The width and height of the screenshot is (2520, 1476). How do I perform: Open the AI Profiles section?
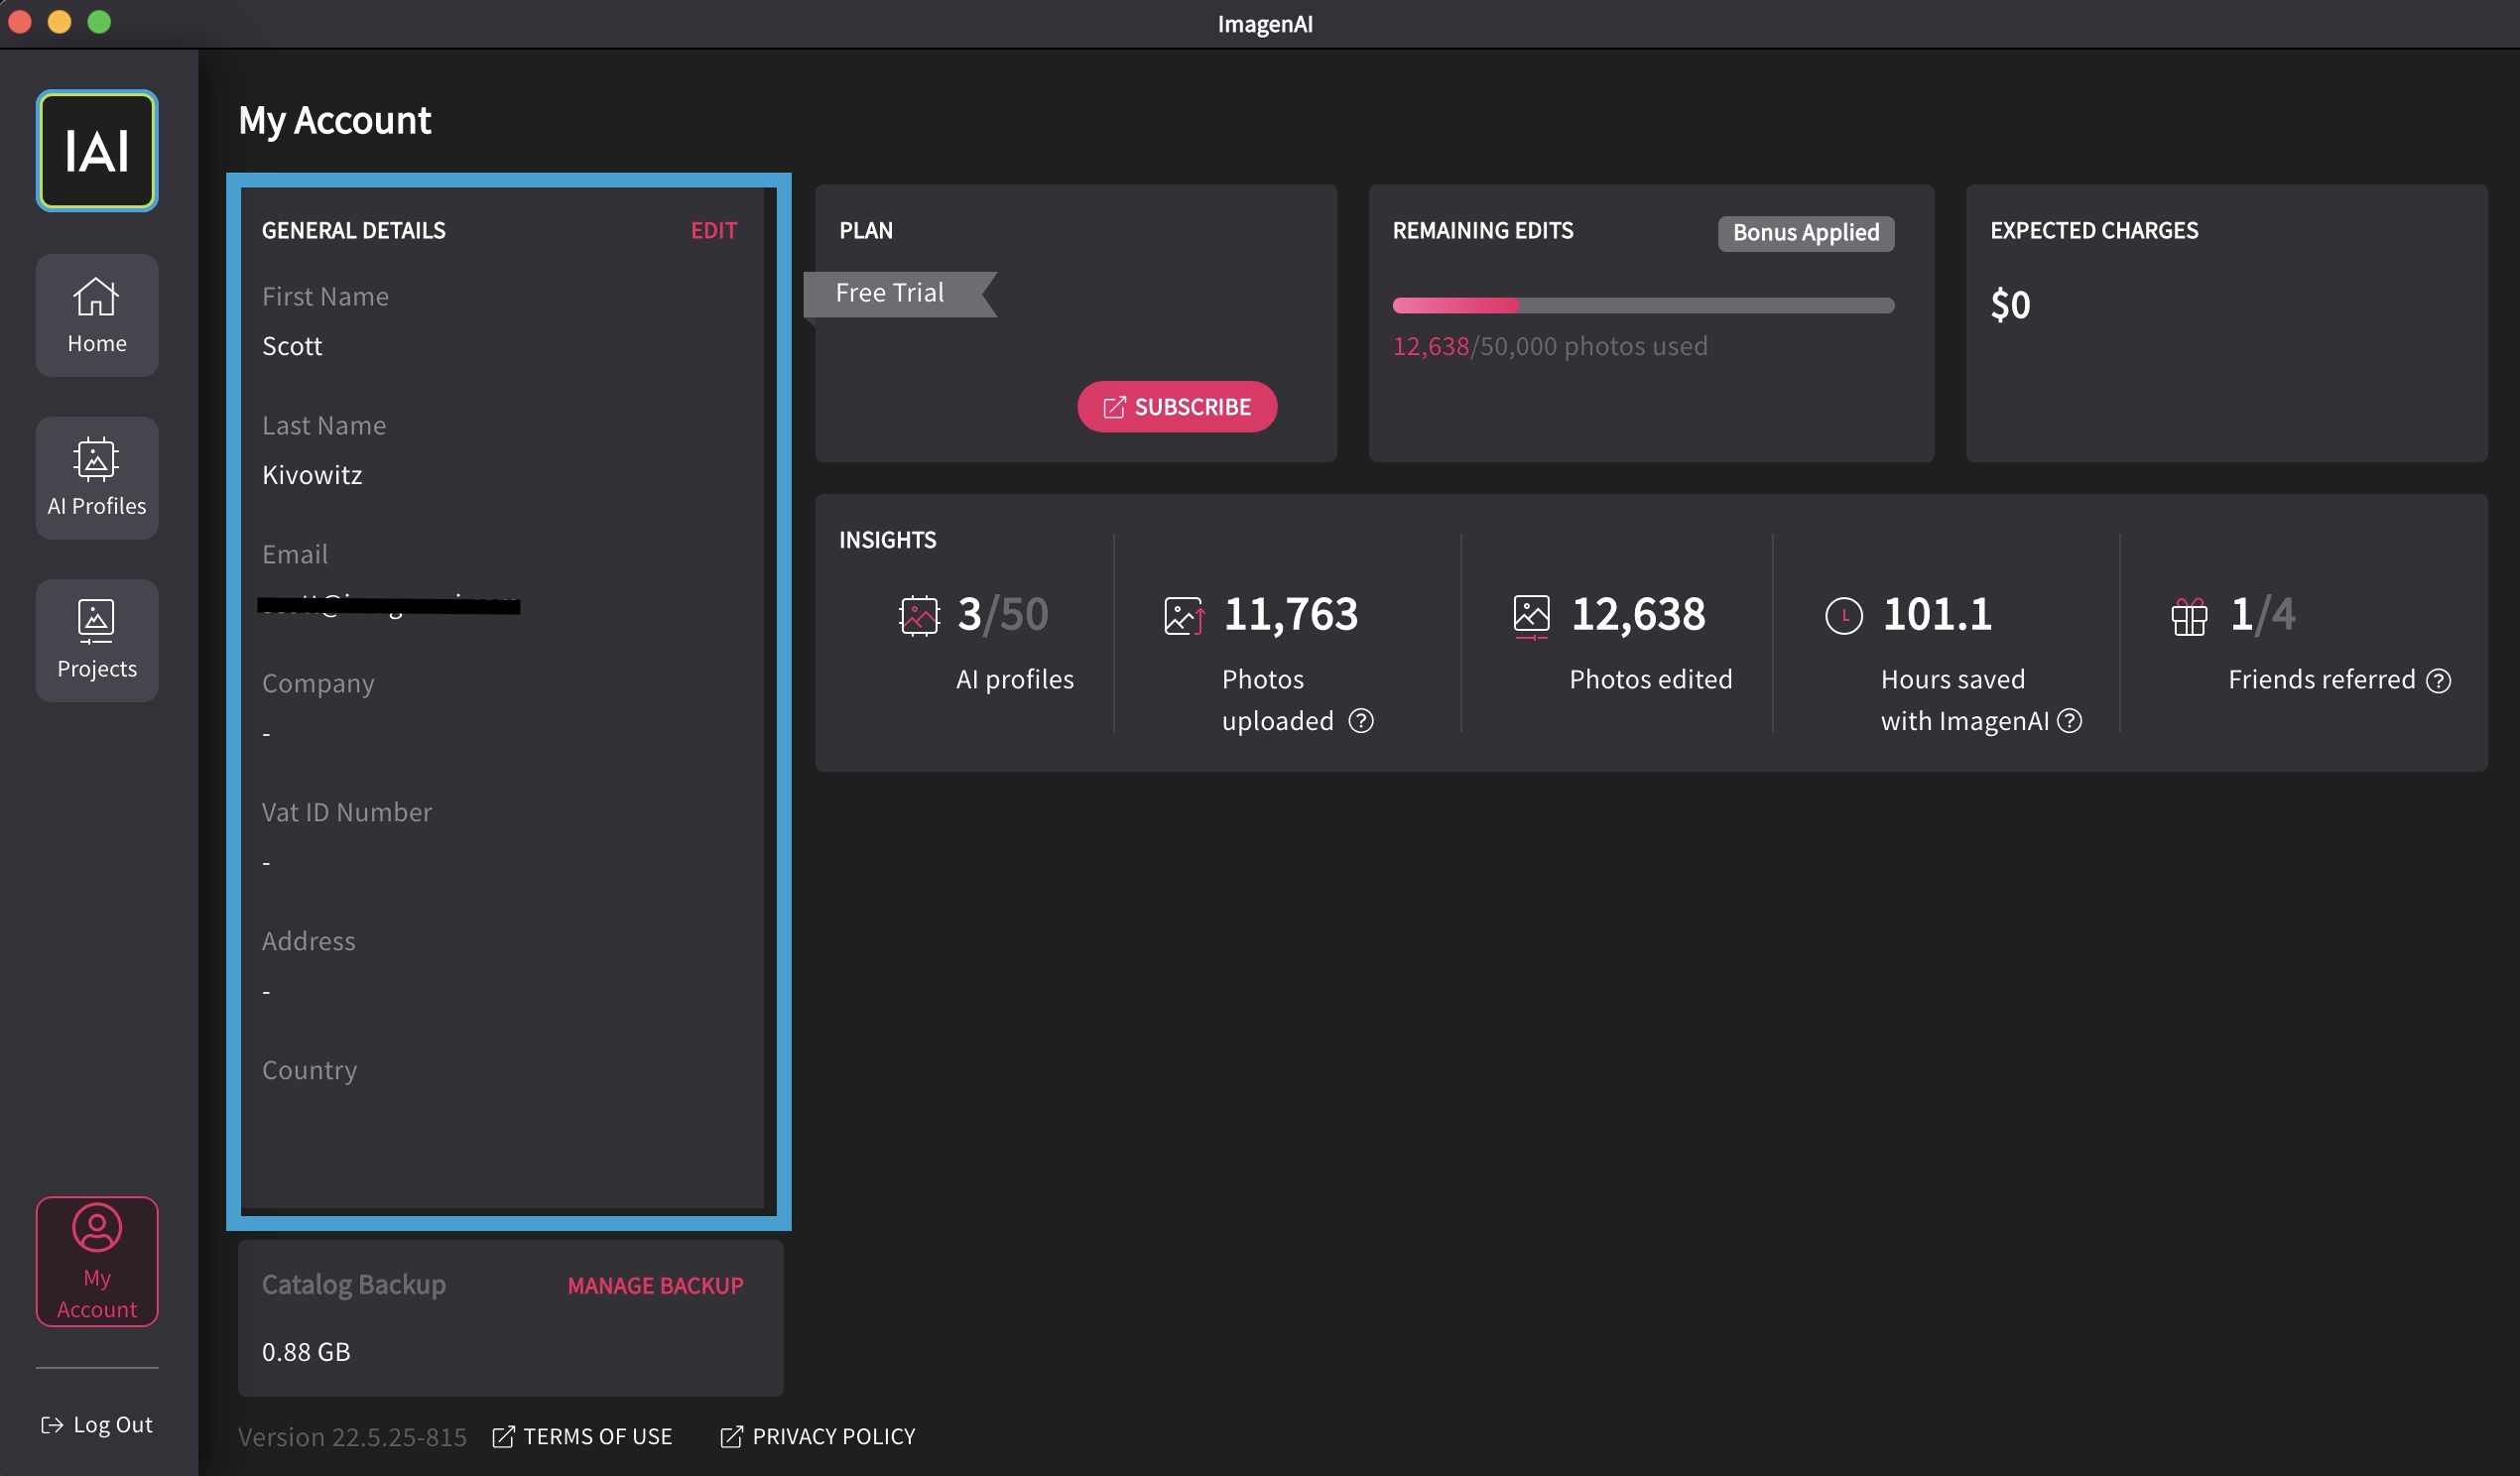(97, 478)
